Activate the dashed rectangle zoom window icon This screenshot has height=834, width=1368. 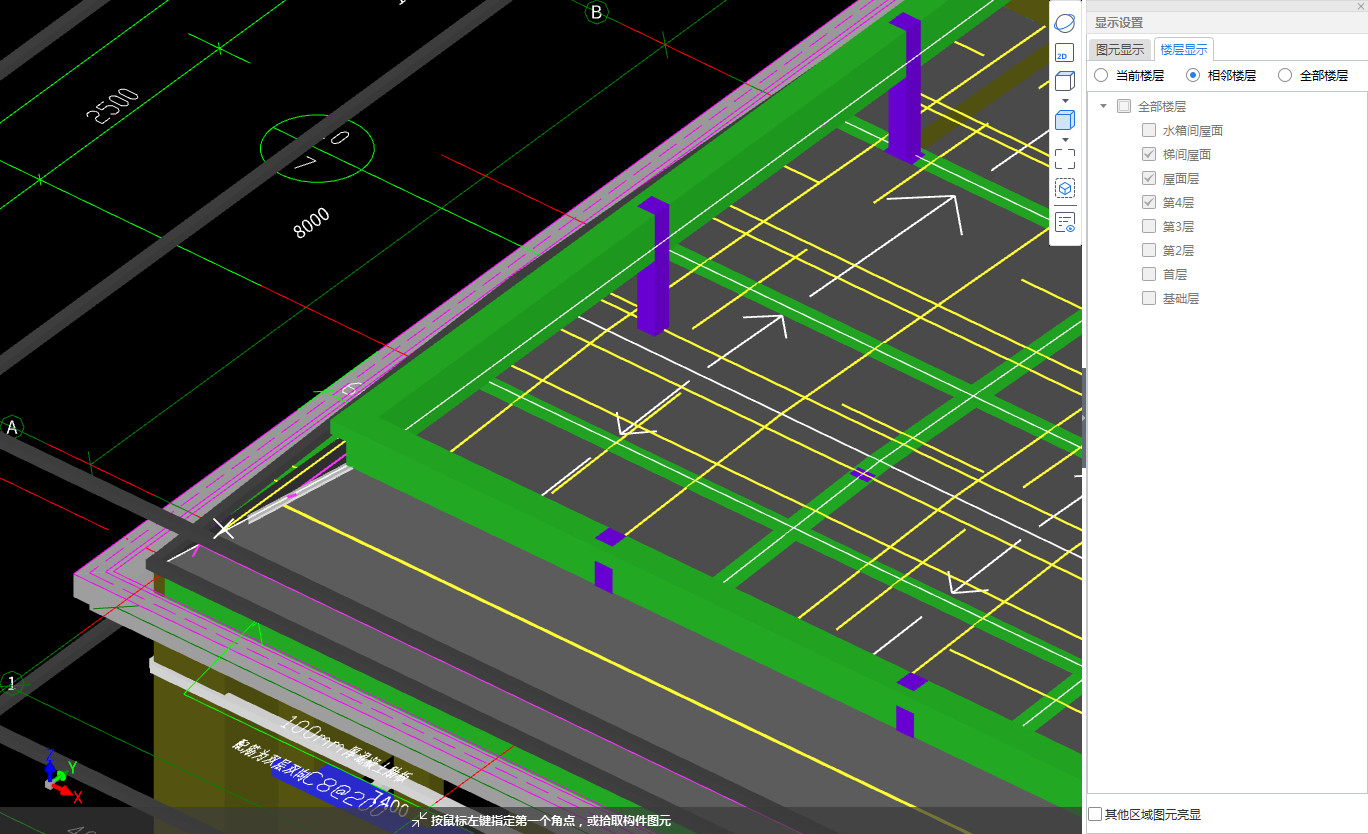pos(1065,159)
